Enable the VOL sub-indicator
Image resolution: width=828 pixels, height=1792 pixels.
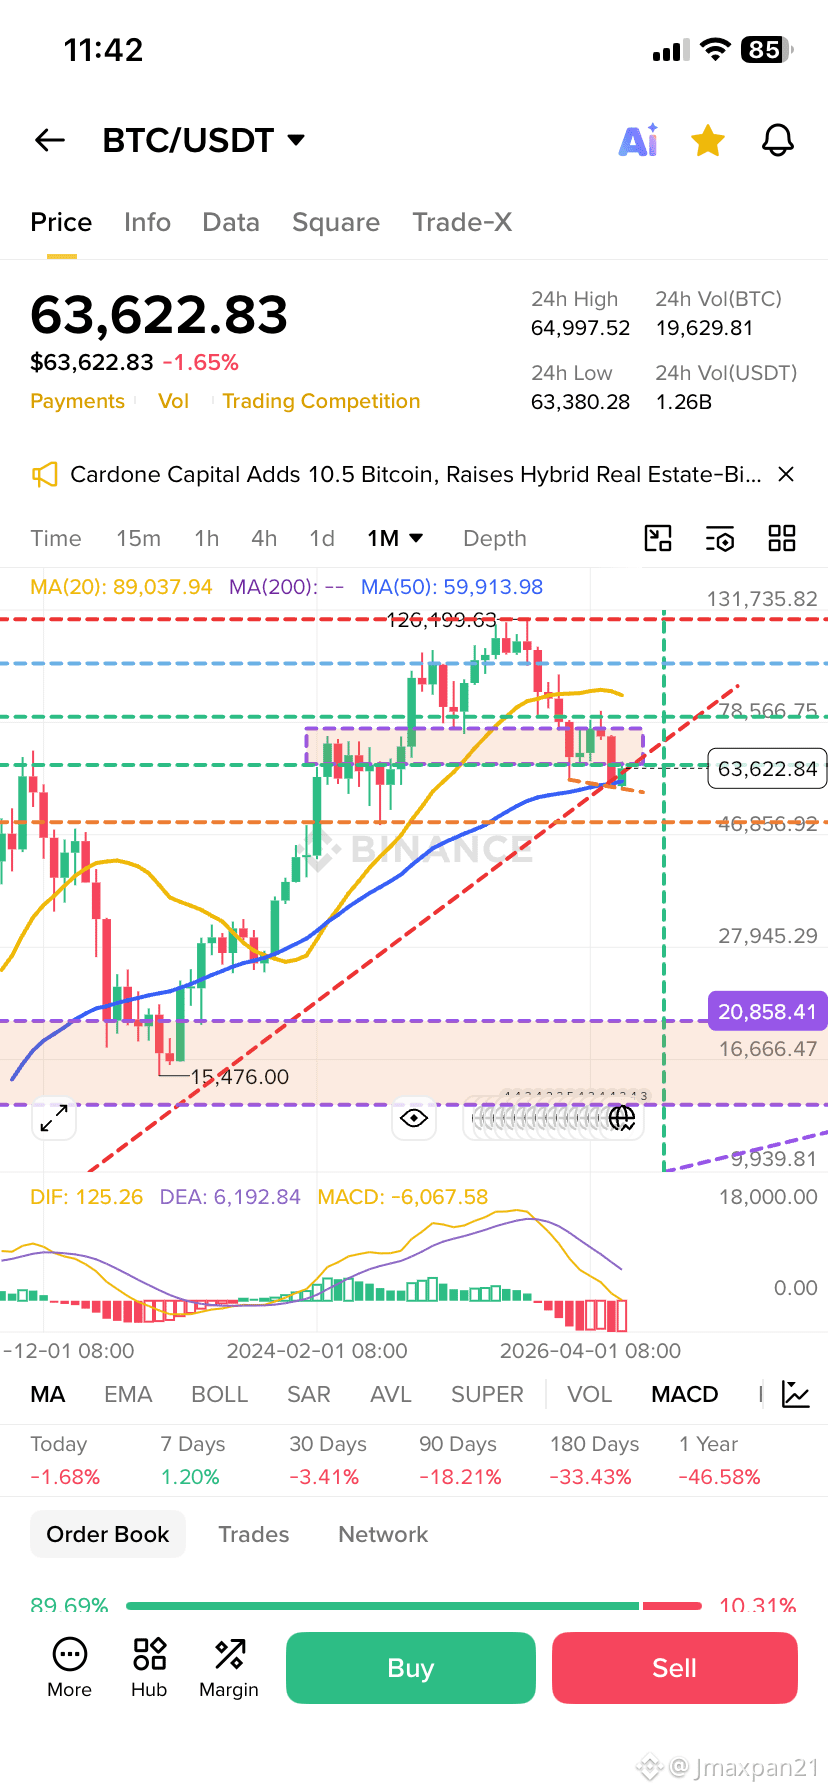pos(590,1394)
